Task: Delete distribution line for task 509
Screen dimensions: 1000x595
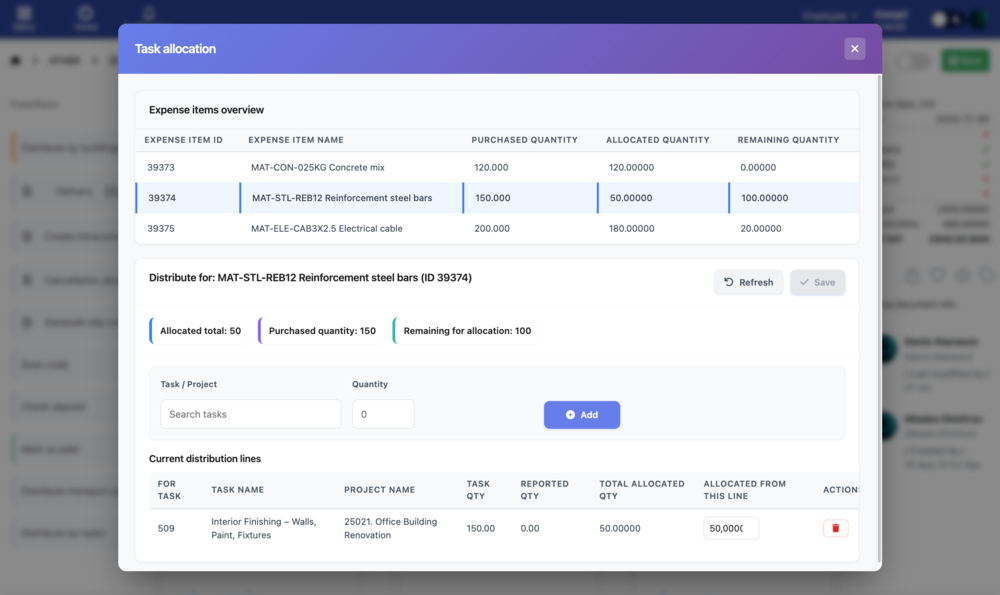Action: point(835,528)
